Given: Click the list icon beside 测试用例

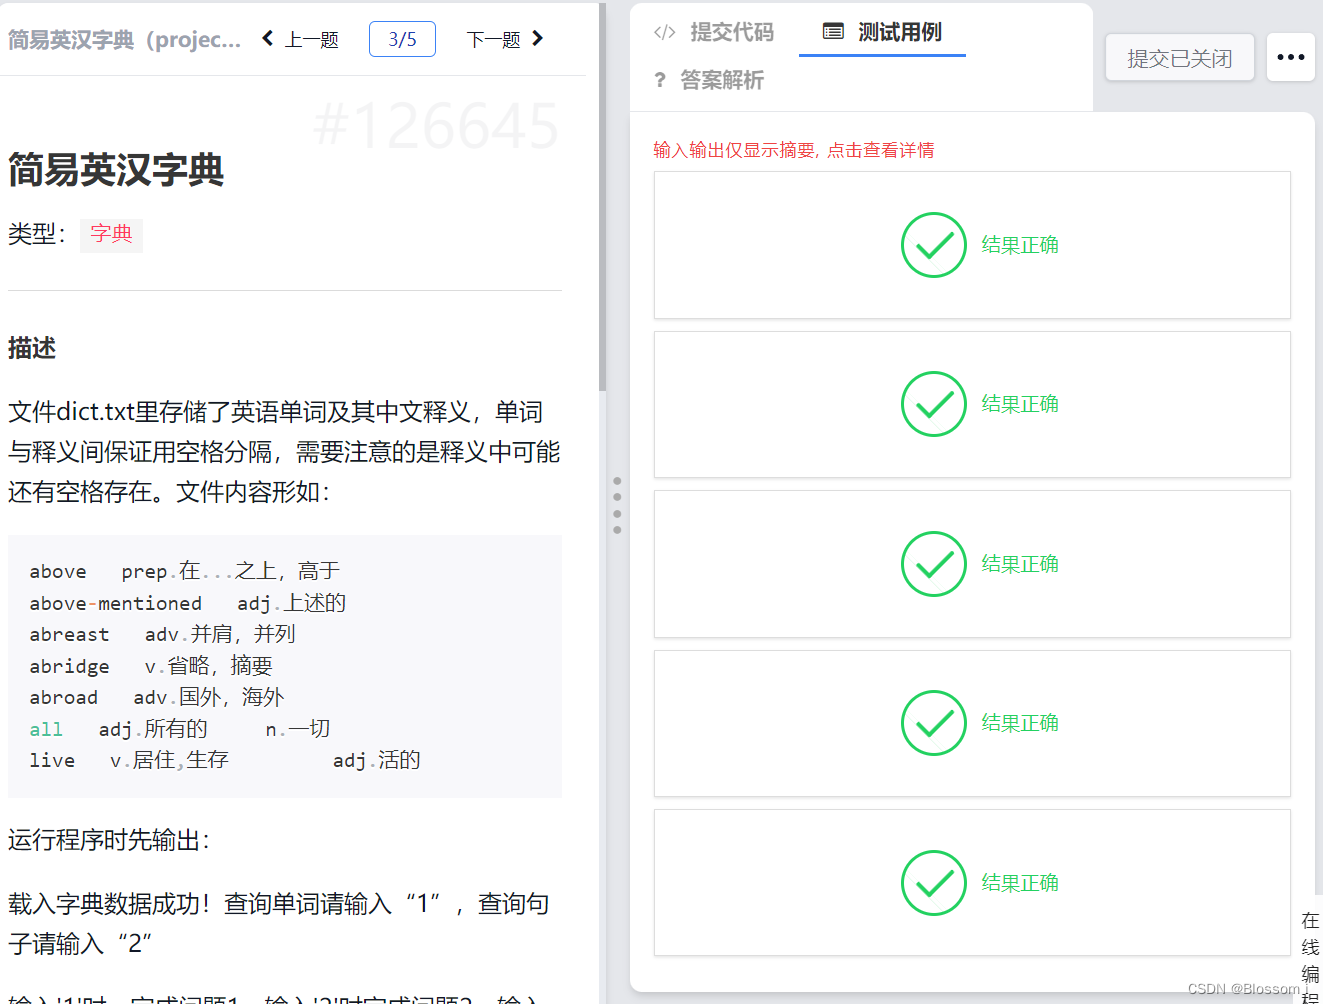Looking at the screenshot, I should [833, 32].
